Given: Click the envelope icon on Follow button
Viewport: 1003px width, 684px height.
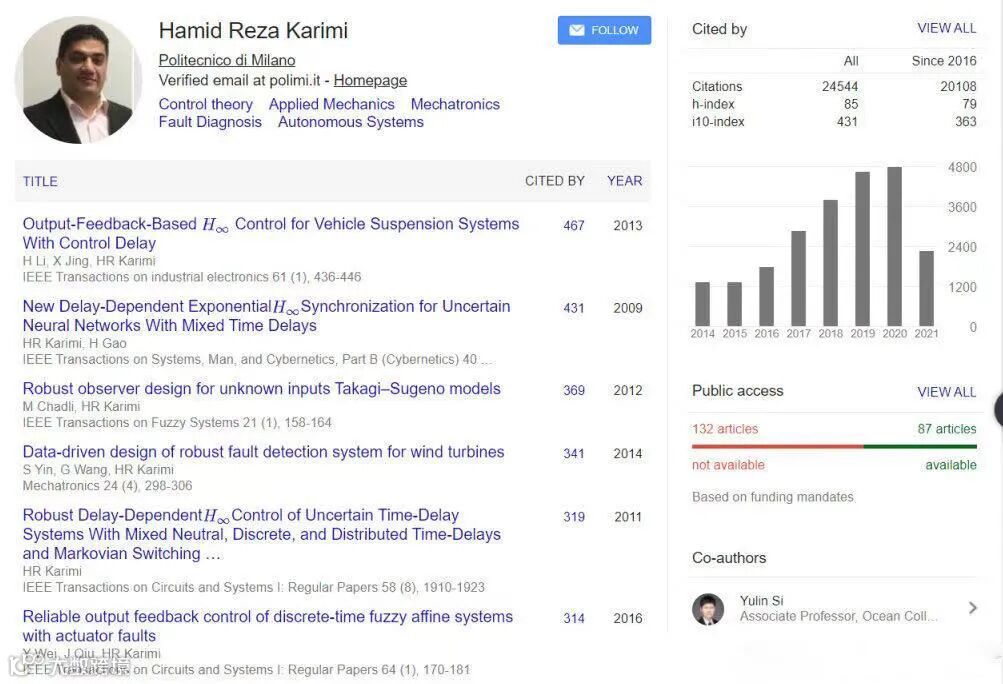Looking at the screenshot, I should 577,30.
